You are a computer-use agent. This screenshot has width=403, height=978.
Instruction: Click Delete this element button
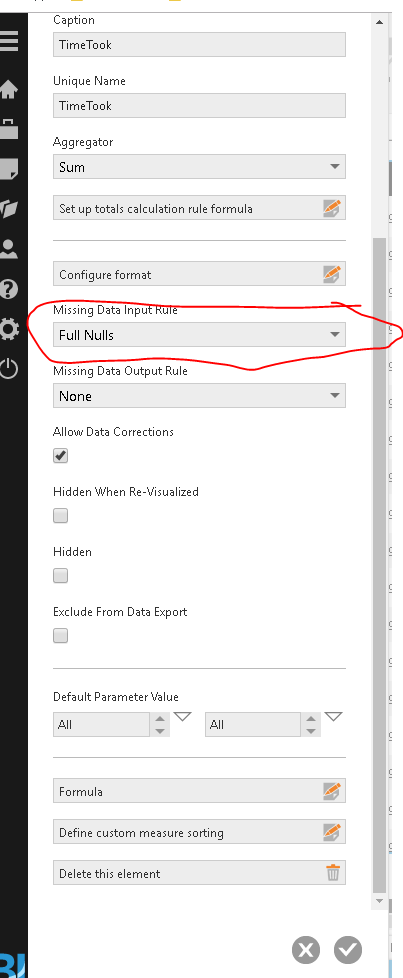pos(199,873)
